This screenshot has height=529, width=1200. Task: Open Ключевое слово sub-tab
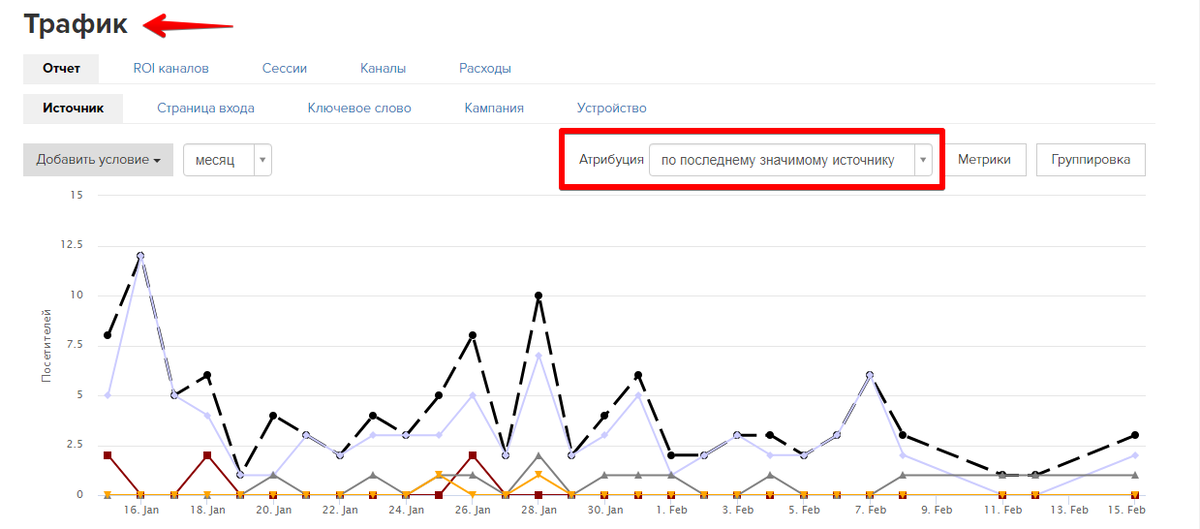(359, 108)
